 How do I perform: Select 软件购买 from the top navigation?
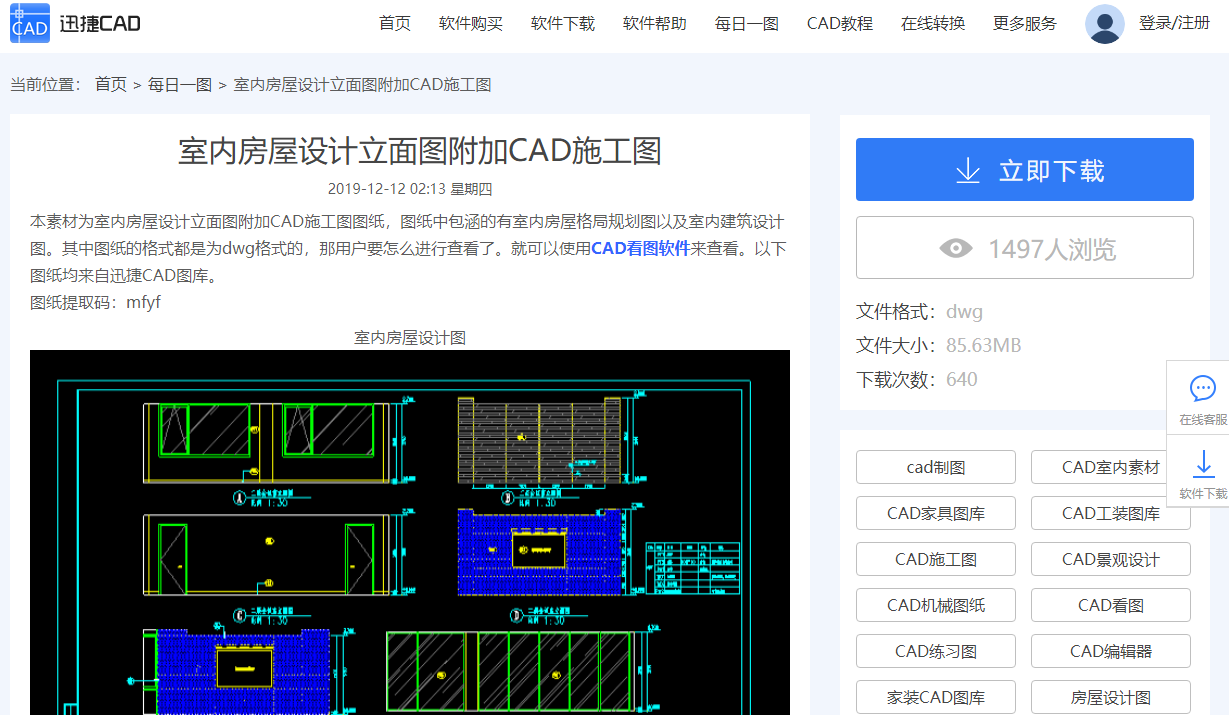pyautogui.click(x=470, y=23)
